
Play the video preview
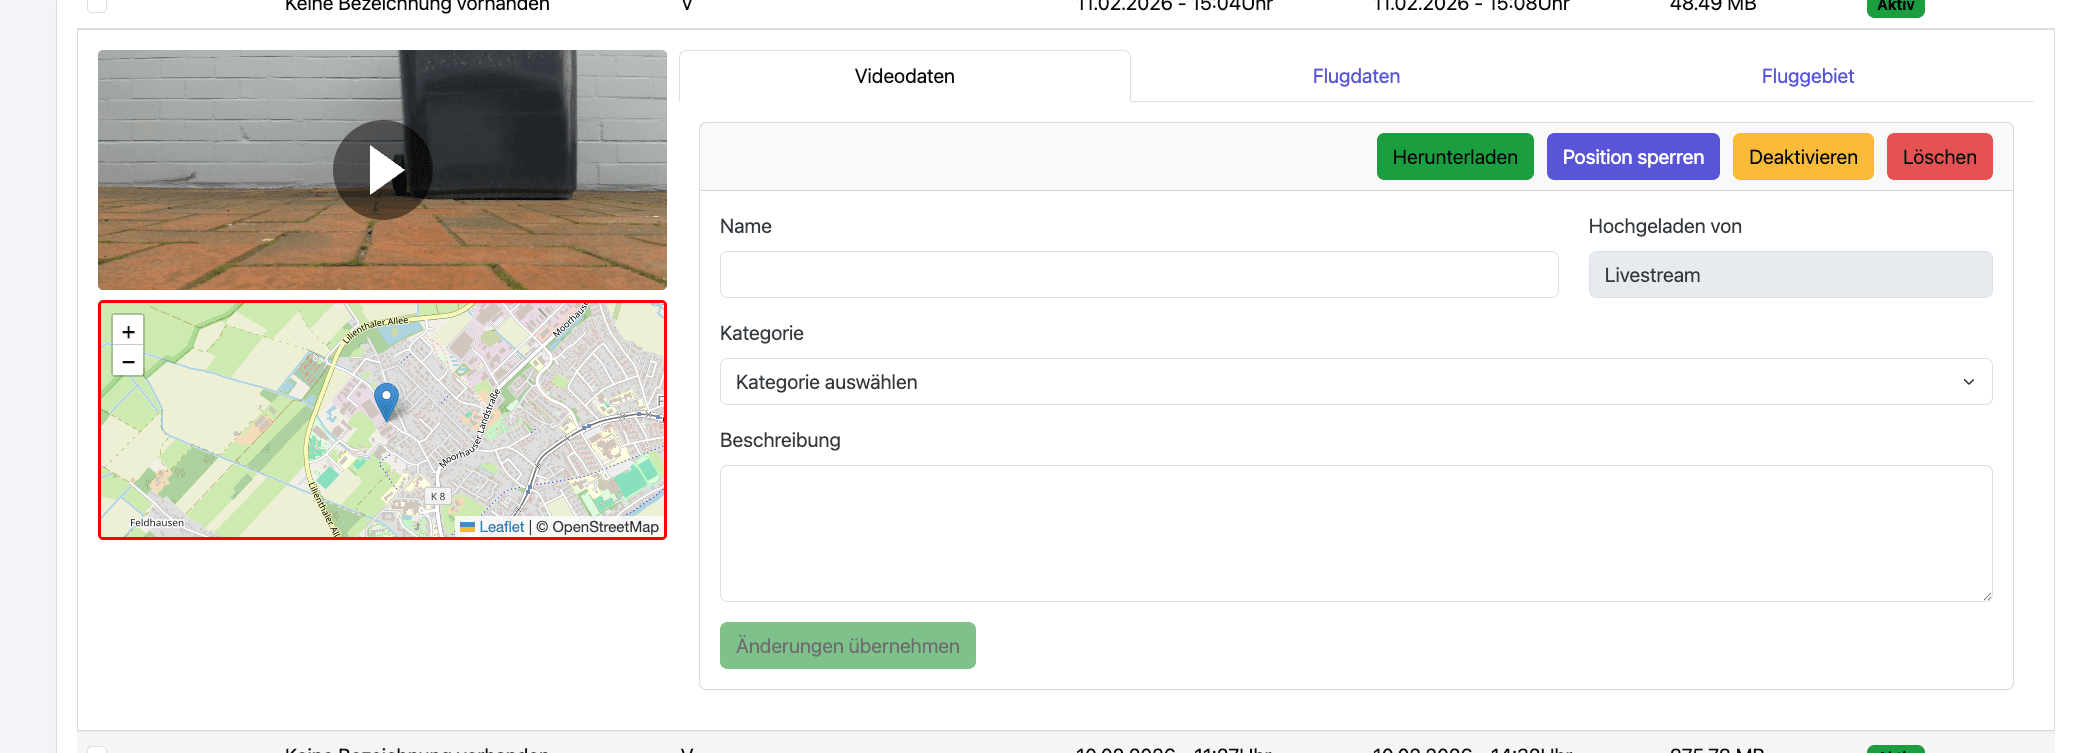pyautogui.click(x=382, y=170)
